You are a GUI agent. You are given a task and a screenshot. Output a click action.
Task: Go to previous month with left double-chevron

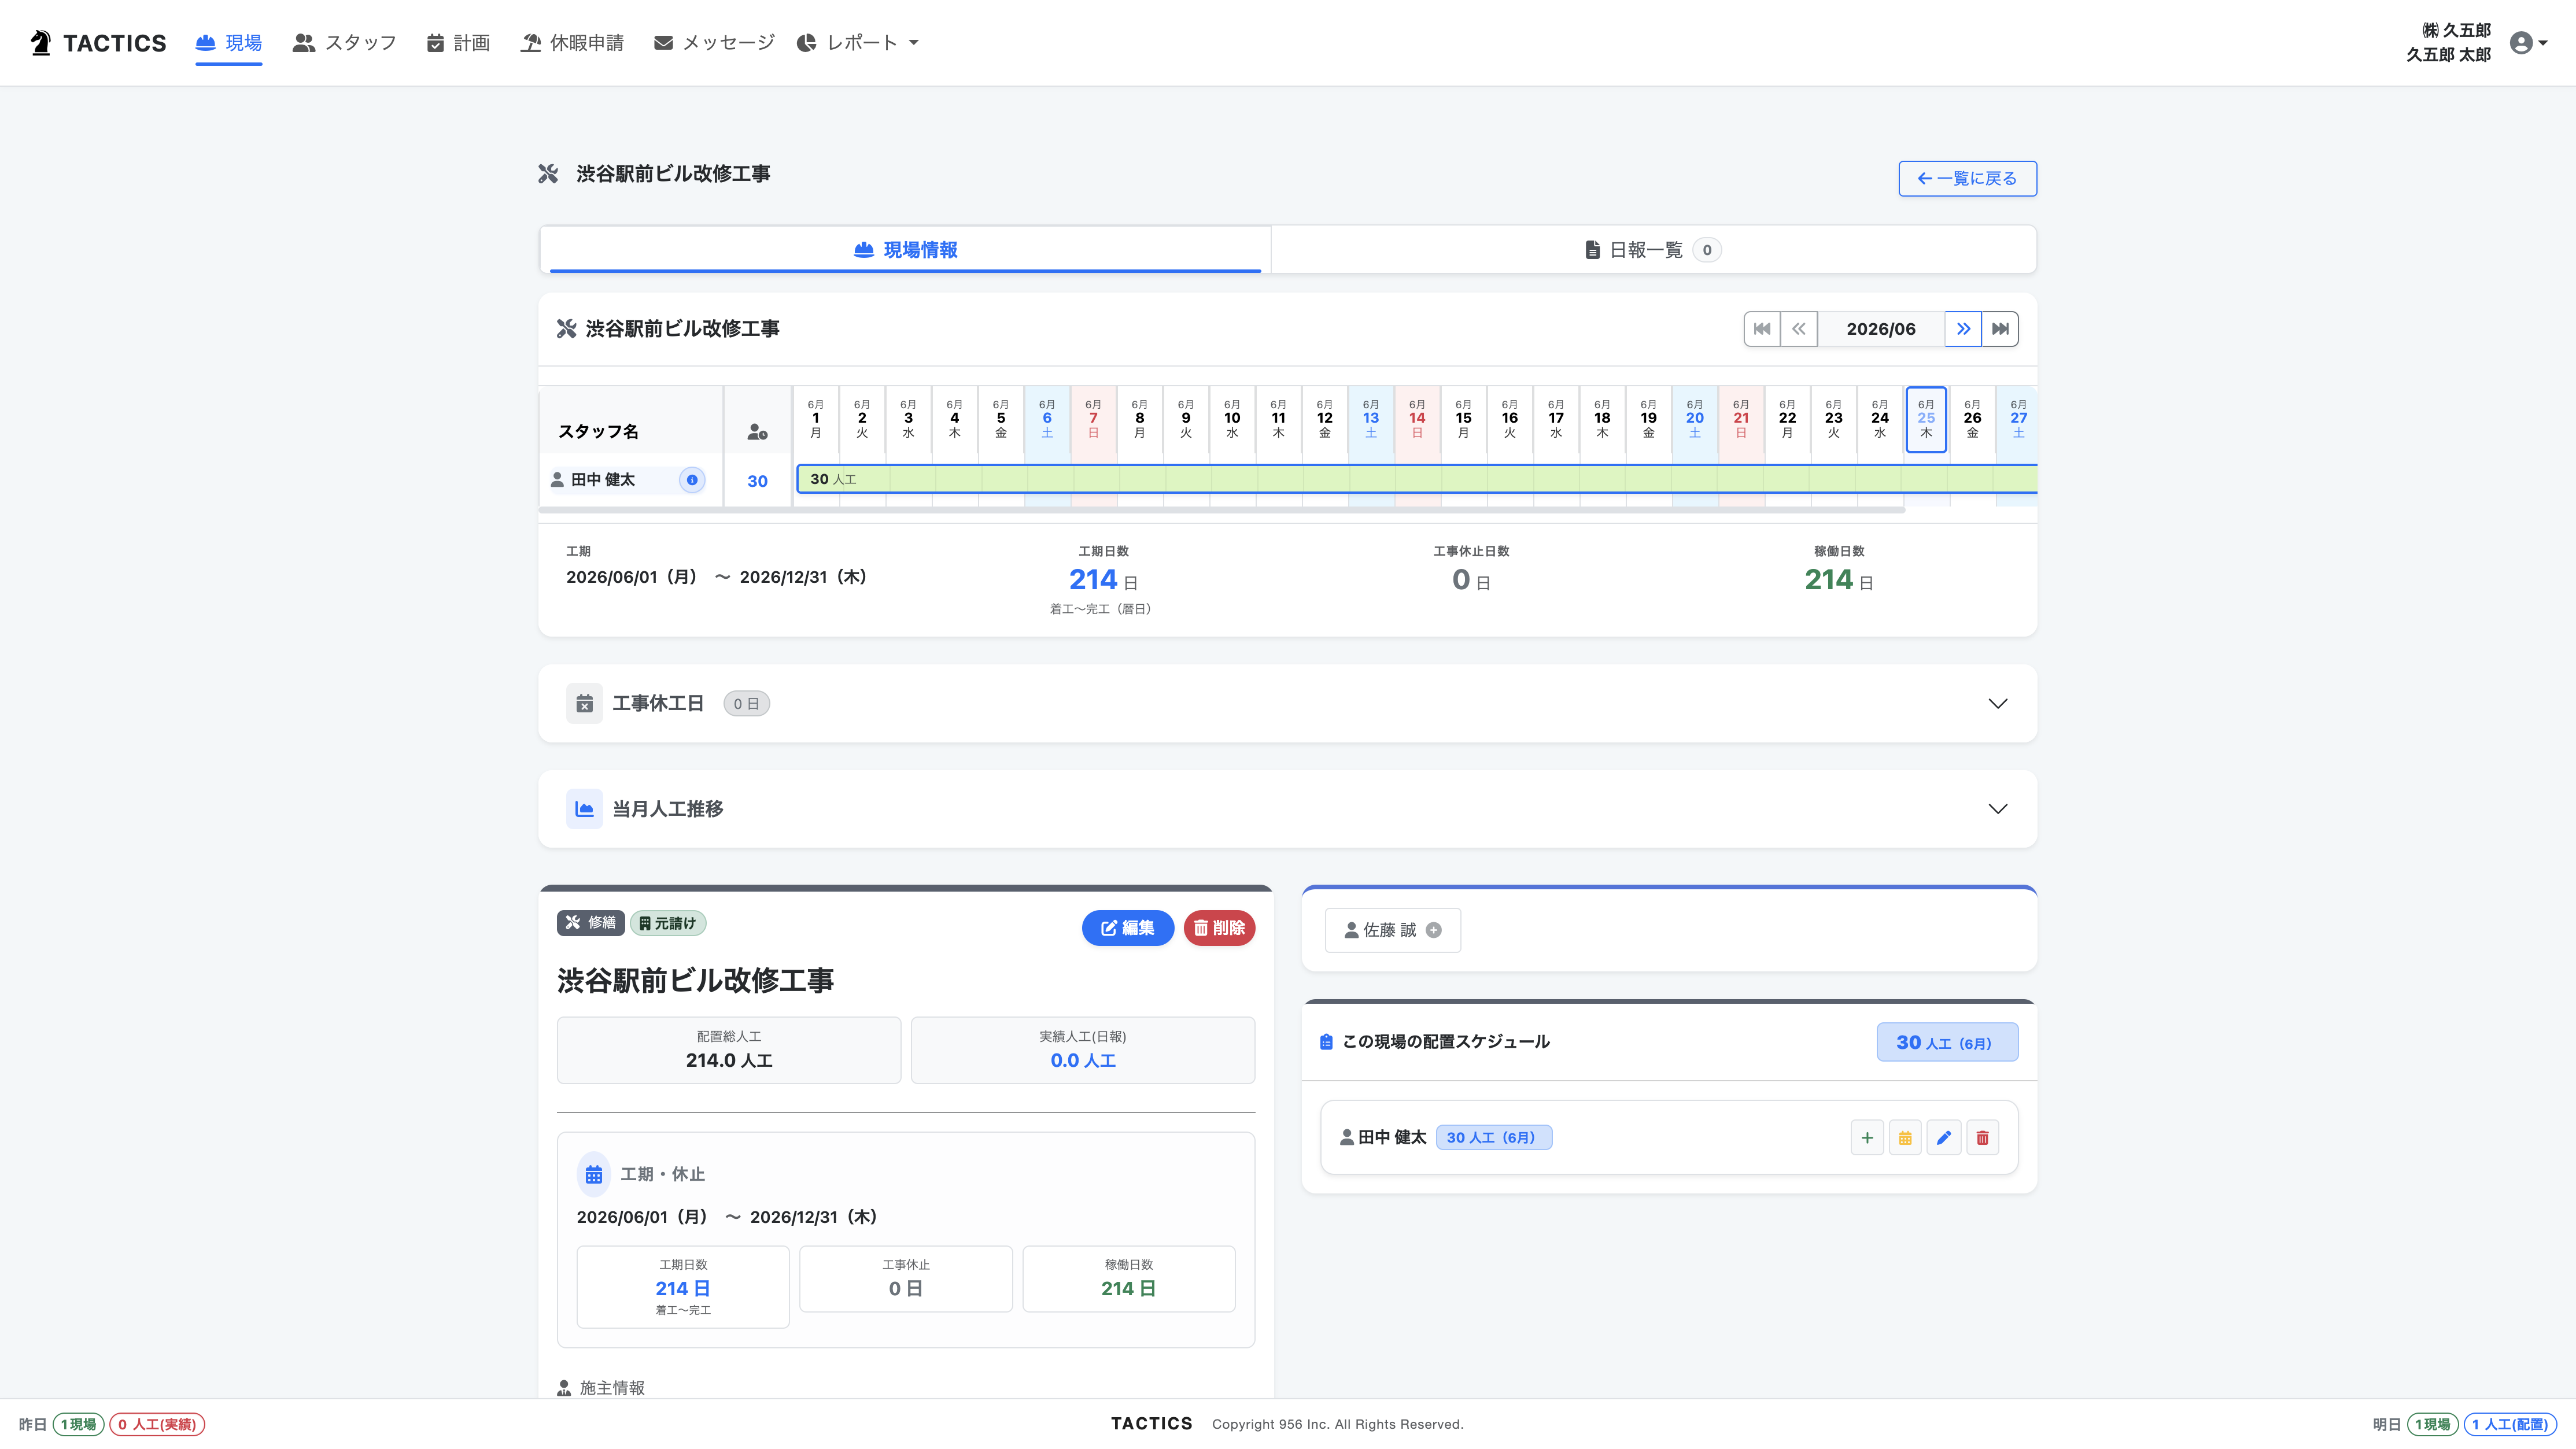(1799, 329)
